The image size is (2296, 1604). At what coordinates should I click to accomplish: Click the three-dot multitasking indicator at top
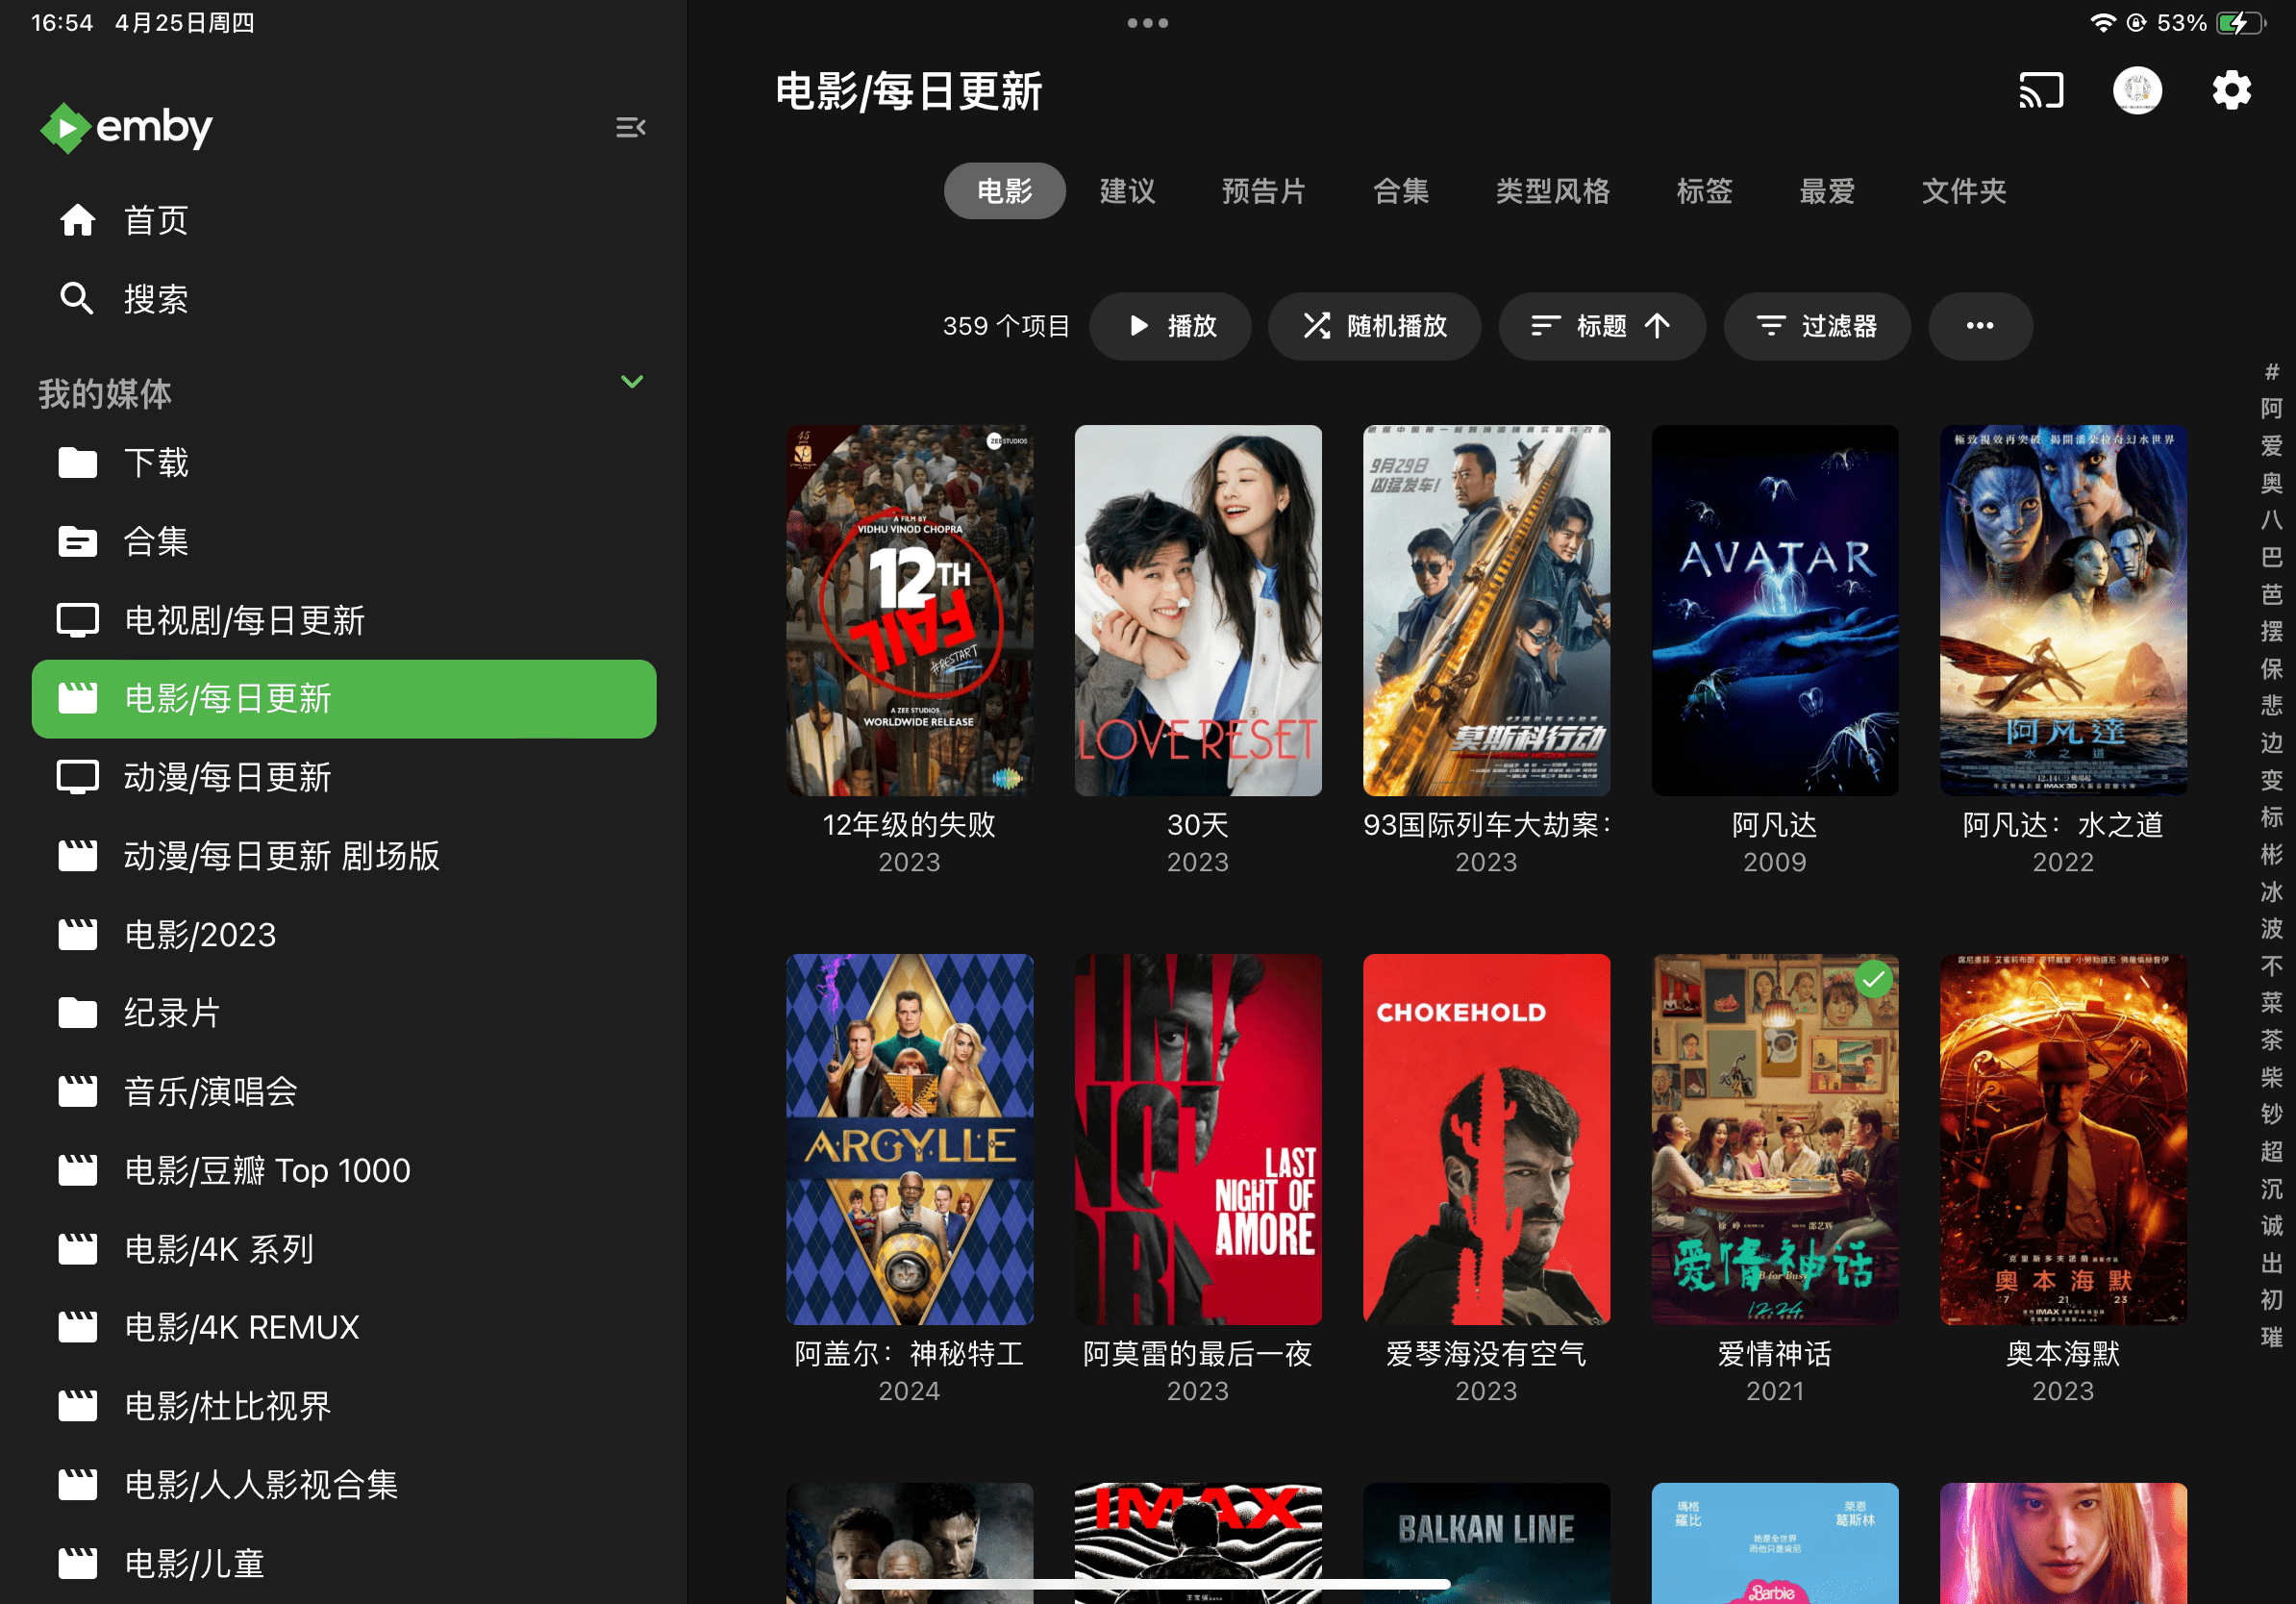coord(1148,23)
